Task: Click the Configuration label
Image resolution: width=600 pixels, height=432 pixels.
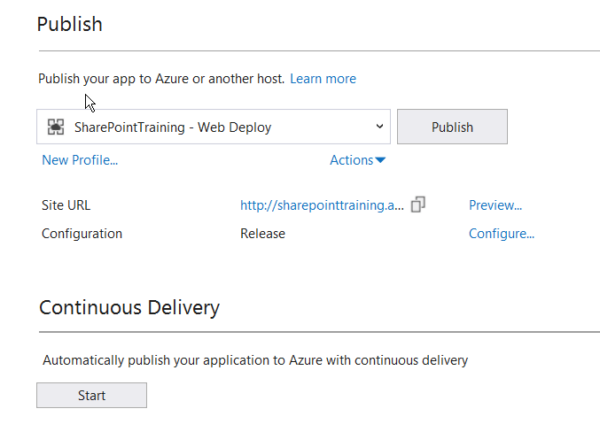Action: (x=82, y=234)
